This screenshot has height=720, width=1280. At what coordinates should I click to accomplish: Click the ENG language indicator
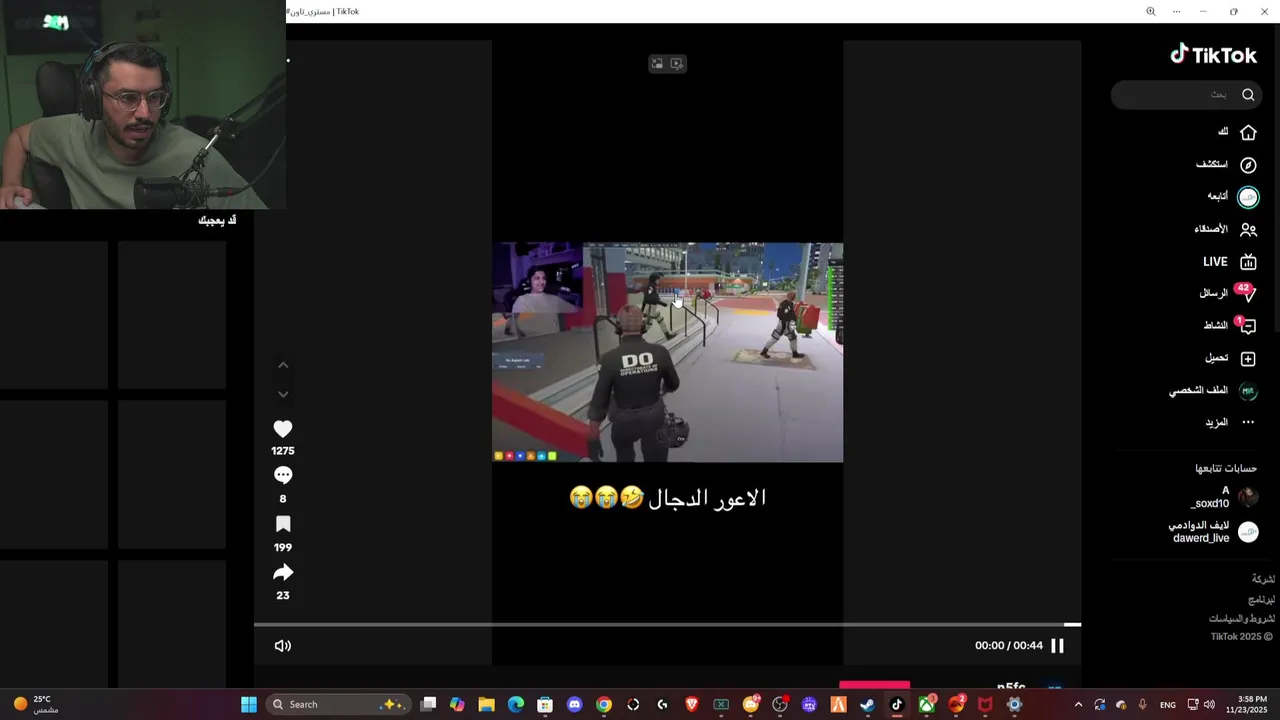click(x=1167, y=705)
